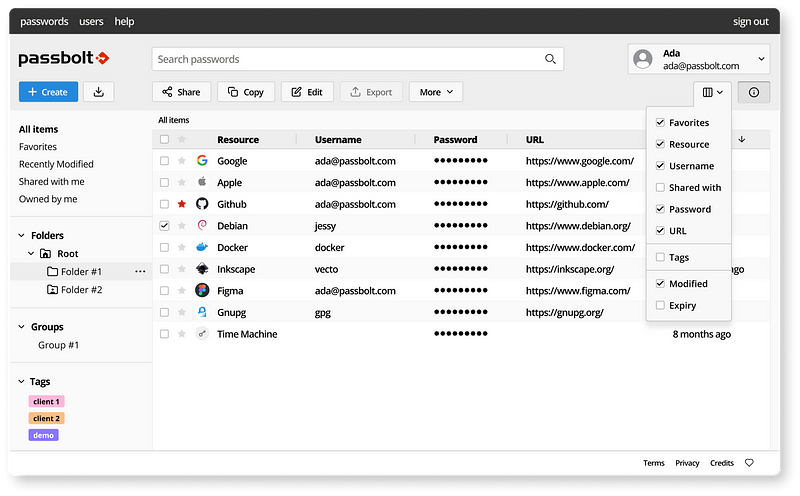Filter by orange client 2 tag
The width and height of the screenshot is (800, 496).
[x=46, y=418]
